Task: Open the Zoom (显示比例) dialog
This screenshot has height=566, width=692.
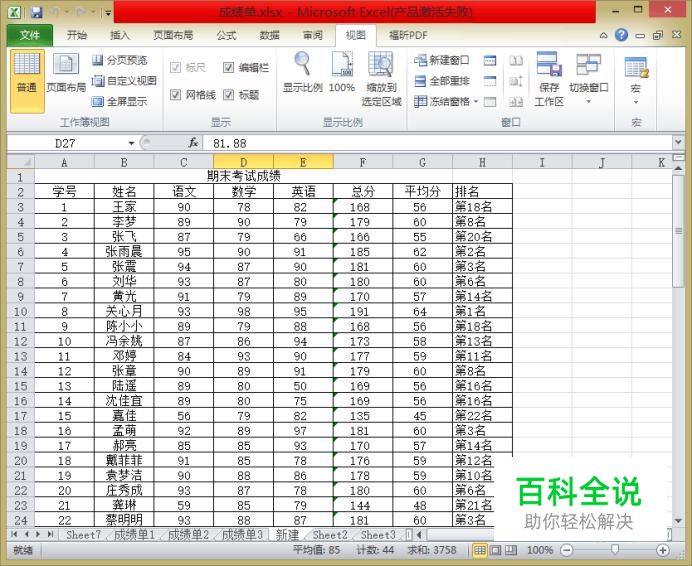Action: (x=303, y=73)
